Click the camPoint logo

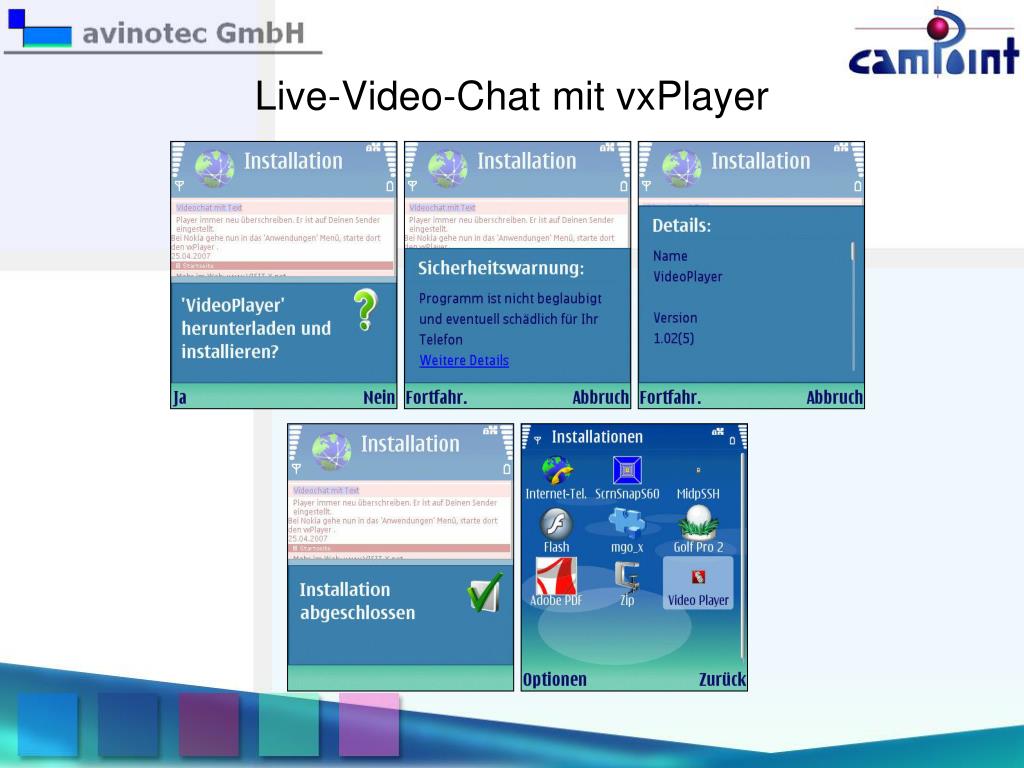(934, 42)
